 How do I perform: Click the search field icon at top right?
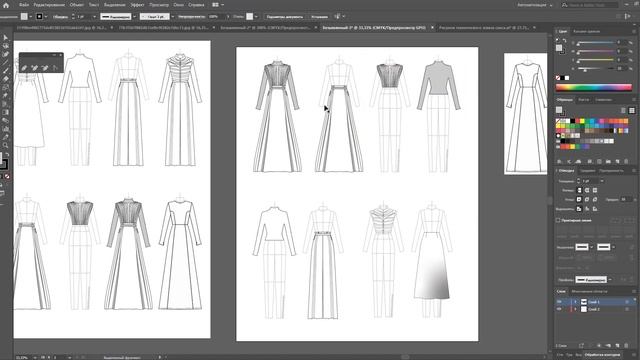(564, 5)
